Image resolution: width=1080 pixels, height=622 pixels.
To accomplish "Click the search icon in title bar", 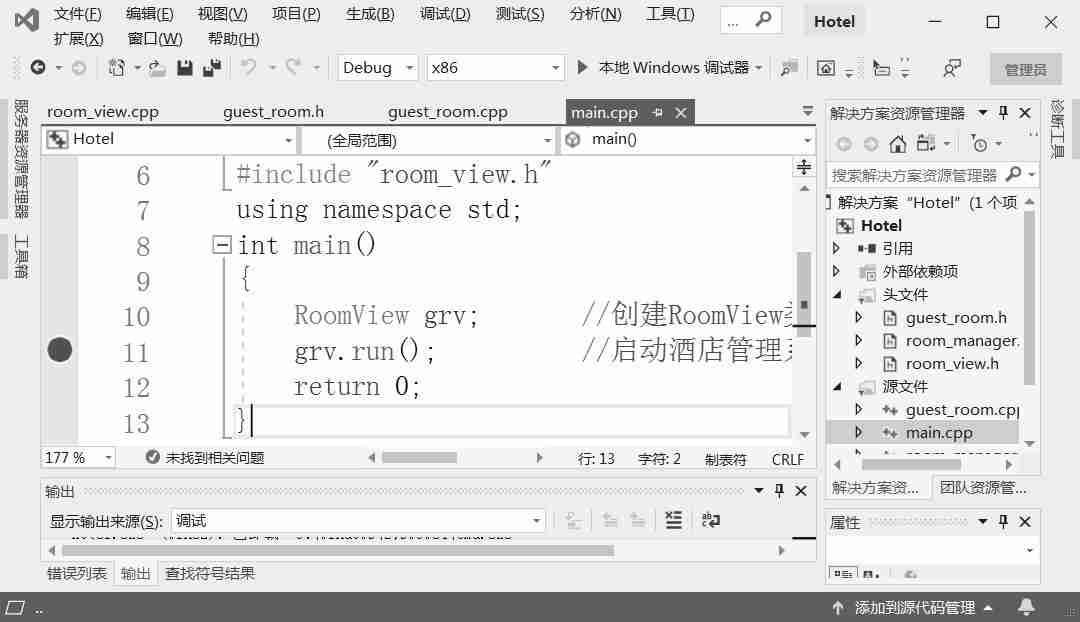I will (x=763, y=20).
